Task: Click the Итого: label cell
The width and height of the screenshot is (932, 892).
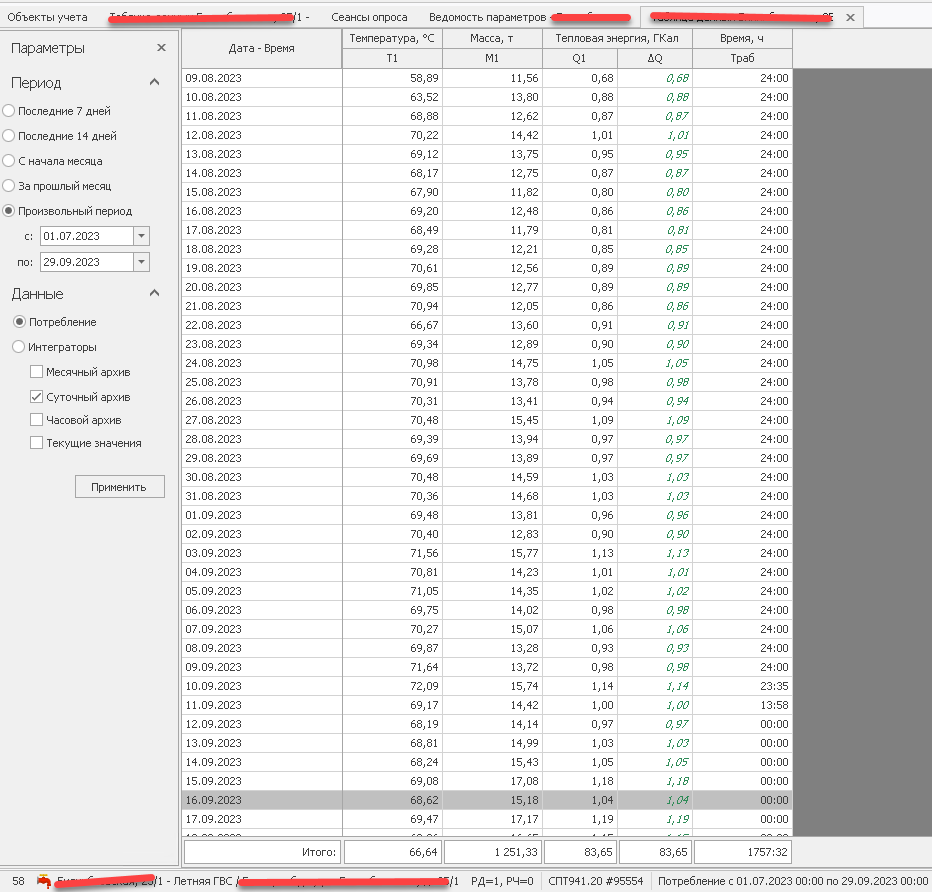Action: tap(263, 852)
